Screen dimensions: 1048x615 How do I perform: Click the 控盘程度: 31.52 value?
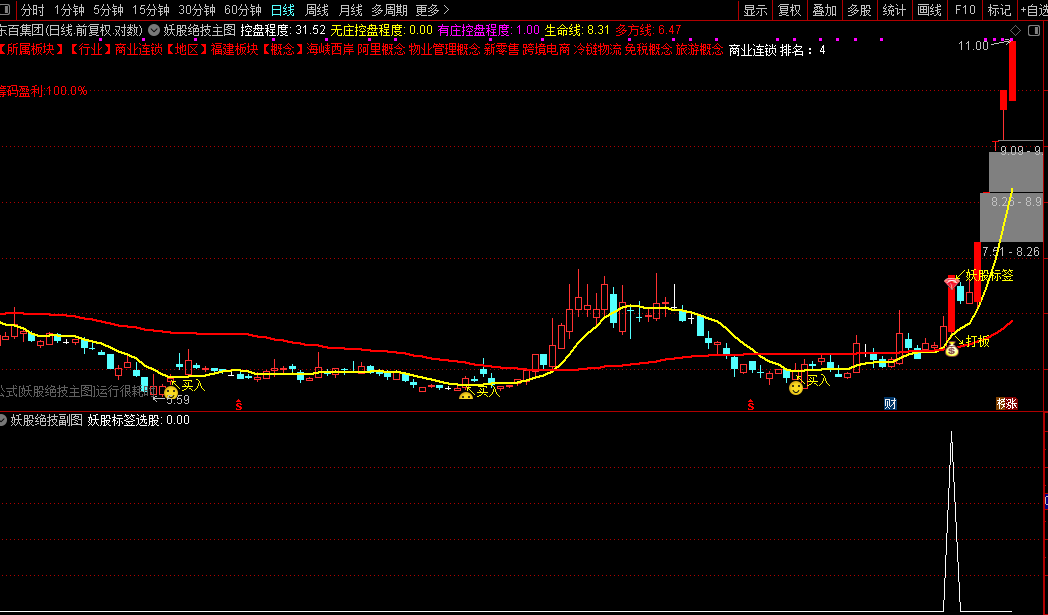tap(283, 30)
